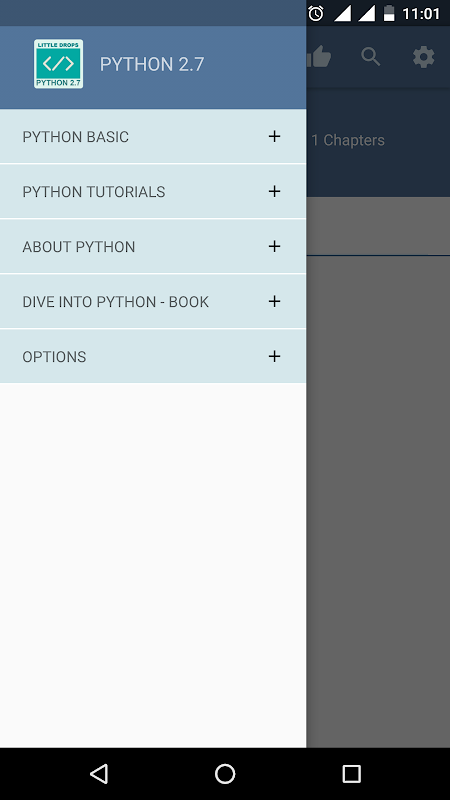The height and width of the screenshot is (800, 450).
Task: Open settings via the gear icon
Action: tap(423, 57)
